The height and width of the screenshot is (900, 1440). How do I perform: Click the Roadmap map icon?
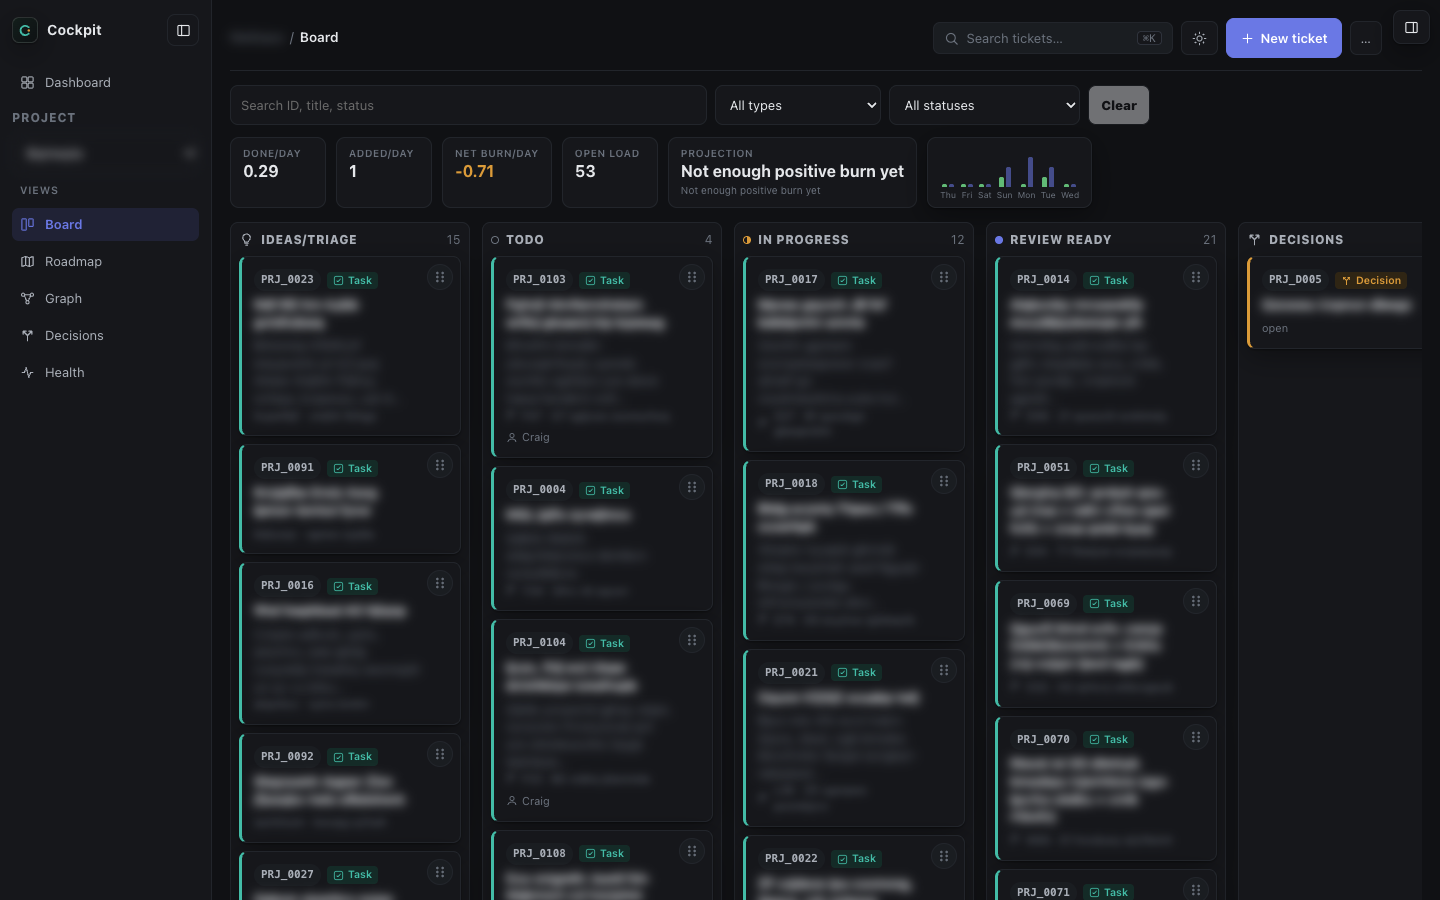click(x=27, y=261)
